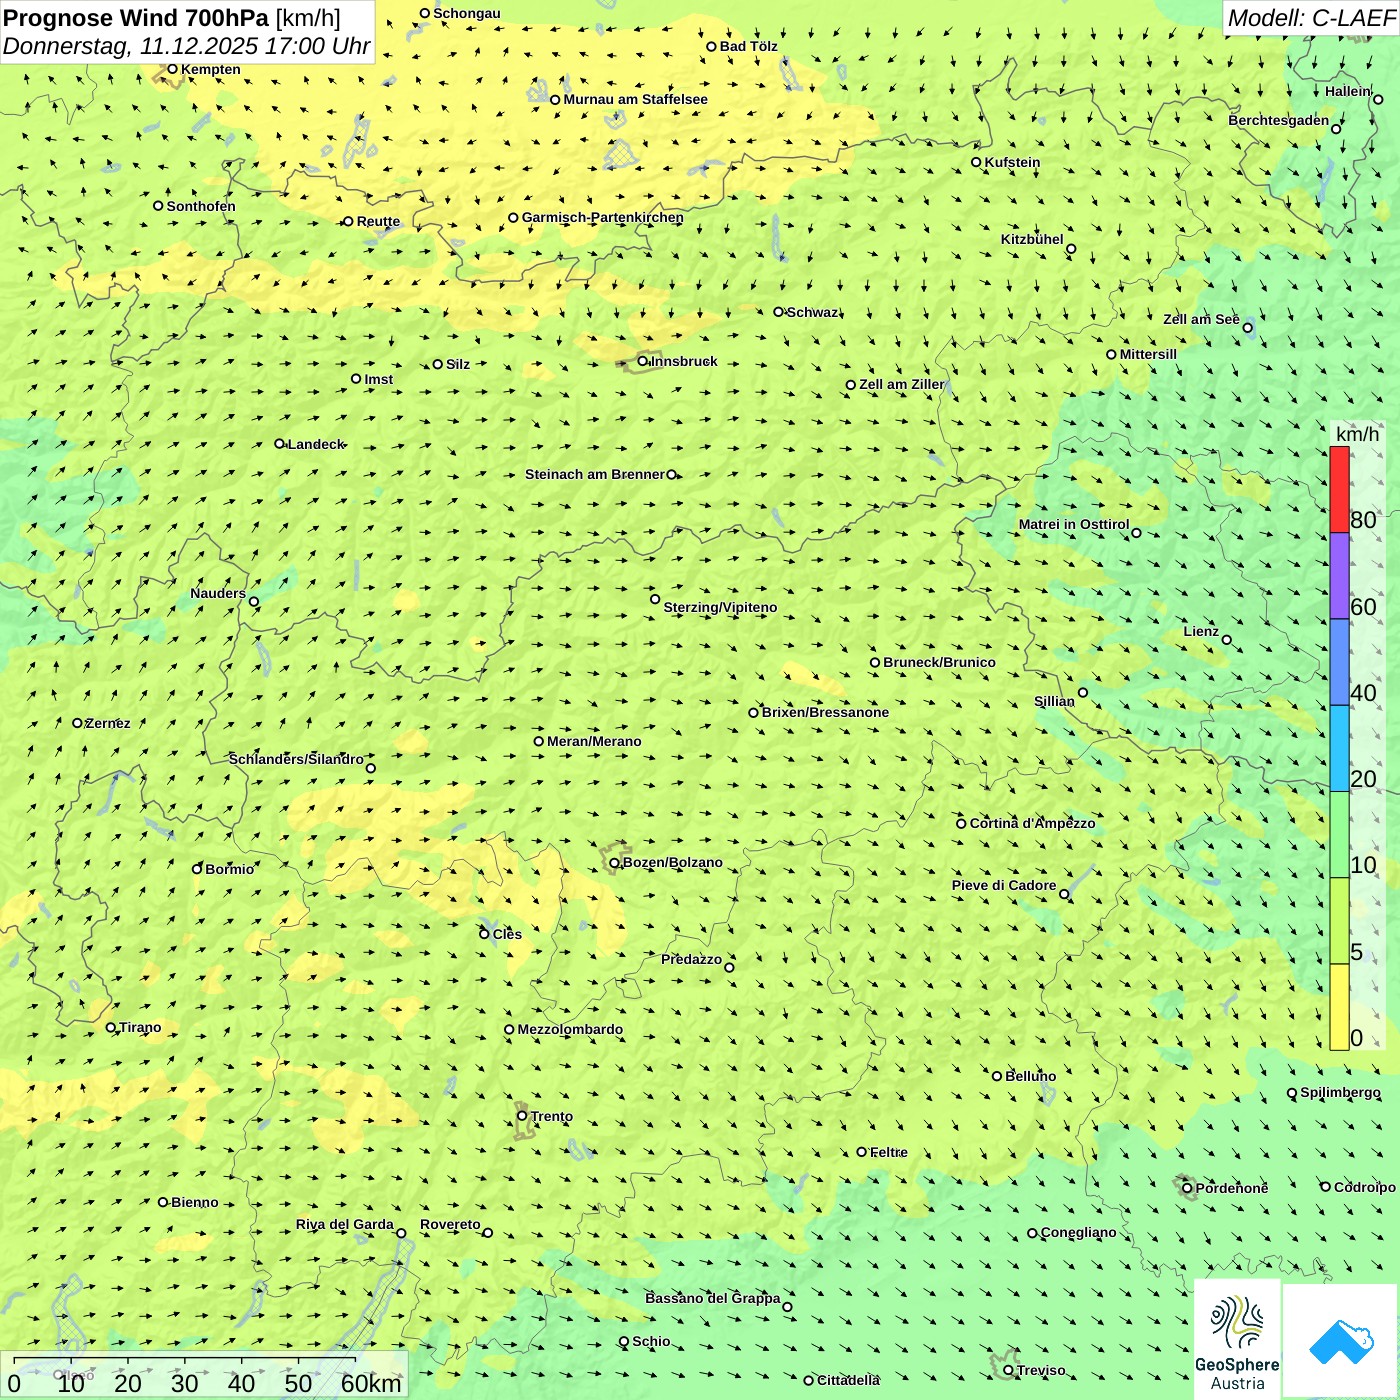Click the Bozen/Bolzano city marker

[615, 863]
